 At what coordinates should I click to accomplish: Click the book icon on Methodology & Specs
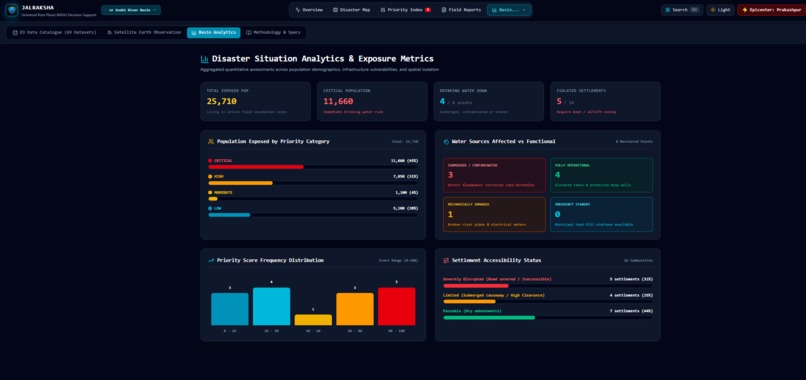(249, 32)
